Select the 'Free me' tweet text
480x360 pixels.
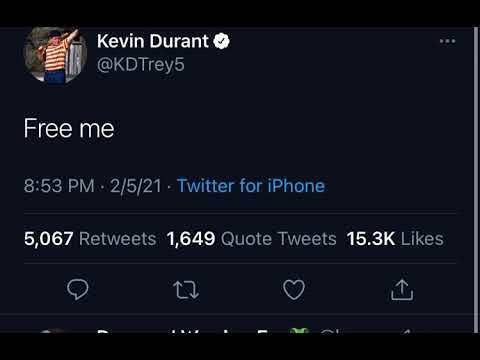69,129
